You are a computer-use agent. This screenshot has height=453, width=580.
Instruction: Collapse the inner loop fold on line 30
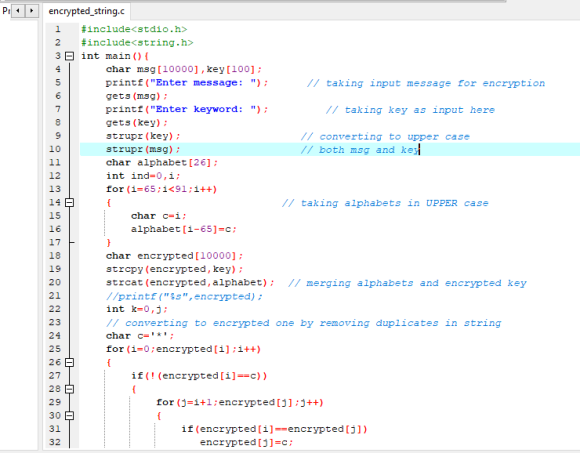tap(69, 416)
